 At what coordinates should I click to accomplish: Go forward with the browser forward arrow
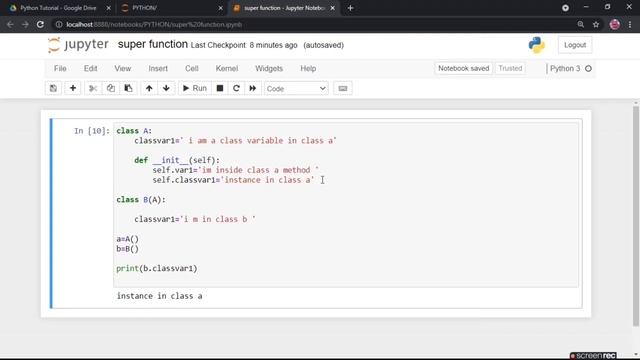pyautogui.click(x=25, y=24)
